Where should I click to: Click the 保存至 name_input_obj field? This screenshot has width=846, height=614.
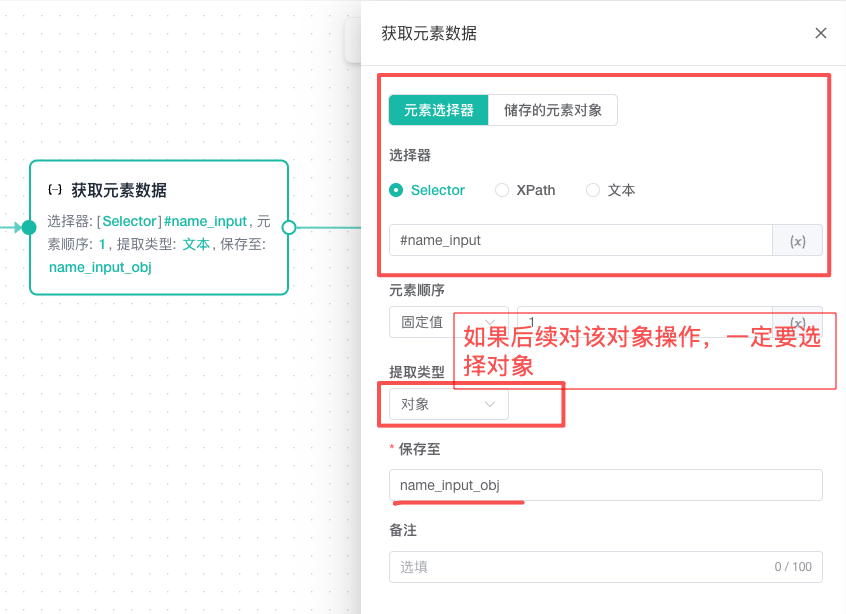605,485
